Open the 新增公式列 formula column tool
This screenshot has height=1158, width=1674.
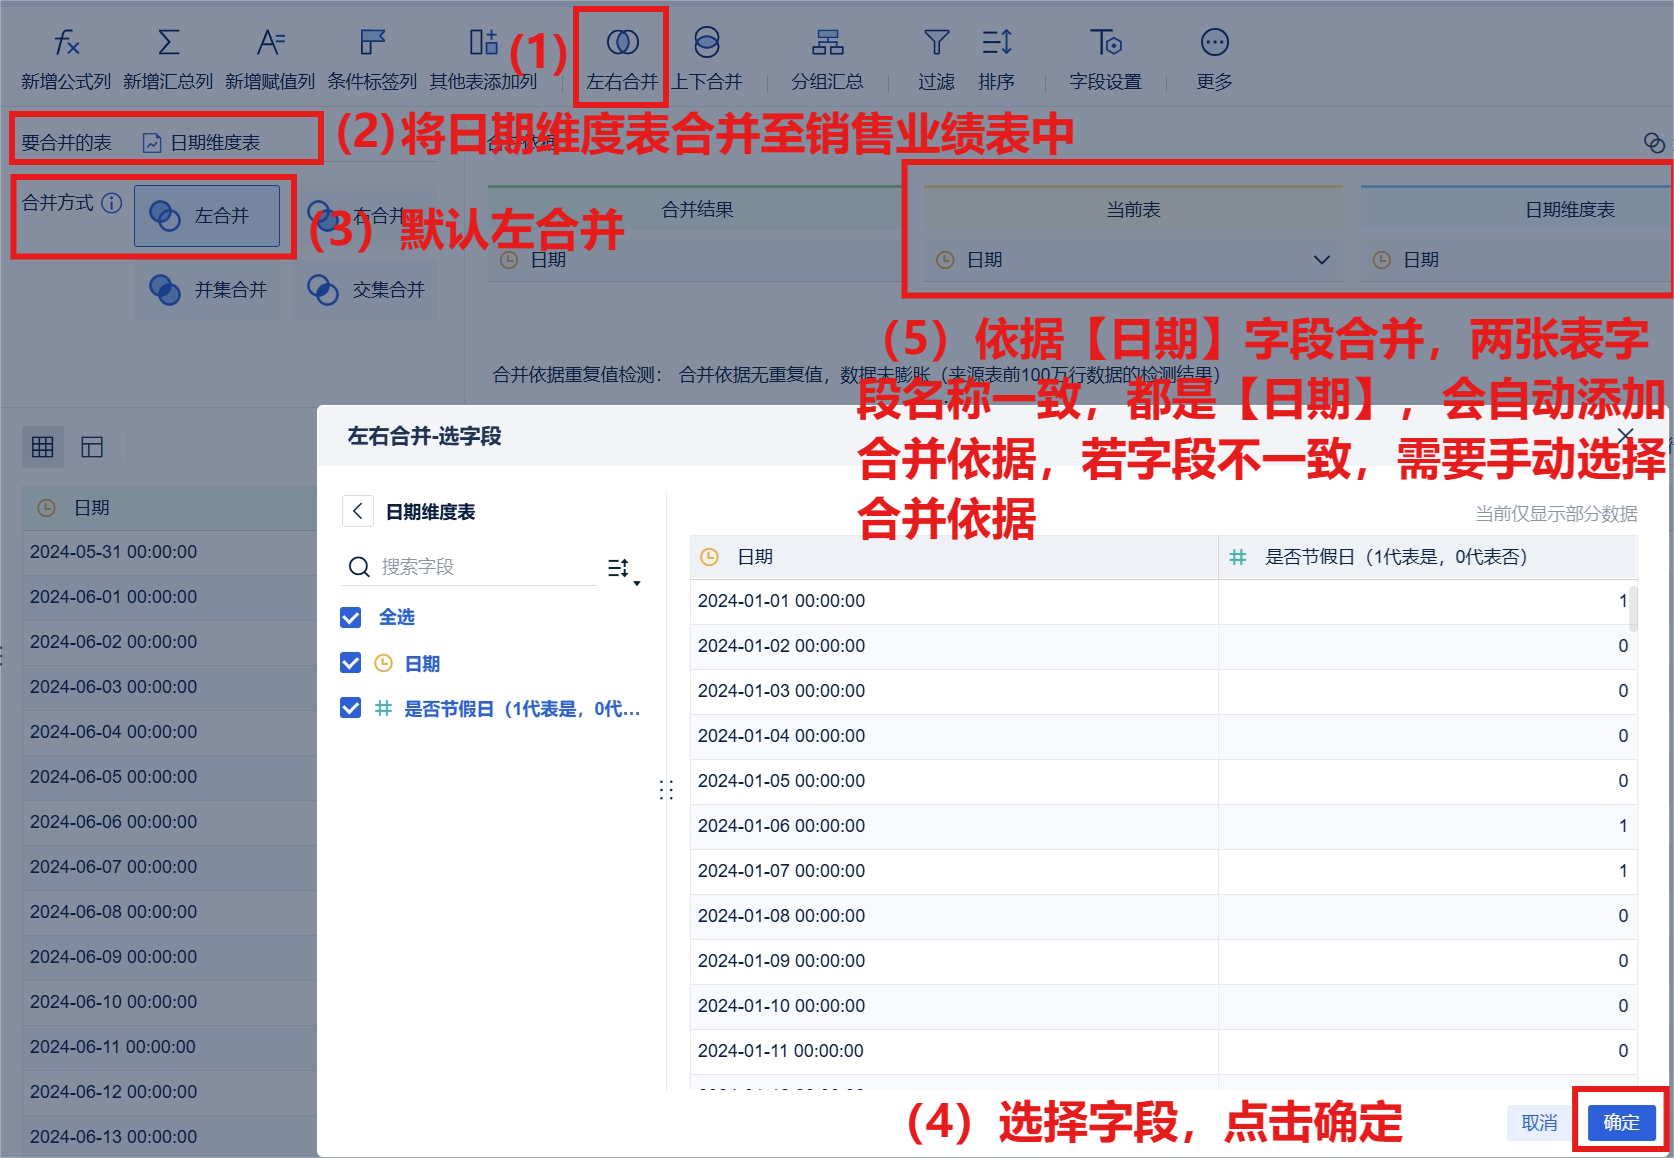[66, 60]
